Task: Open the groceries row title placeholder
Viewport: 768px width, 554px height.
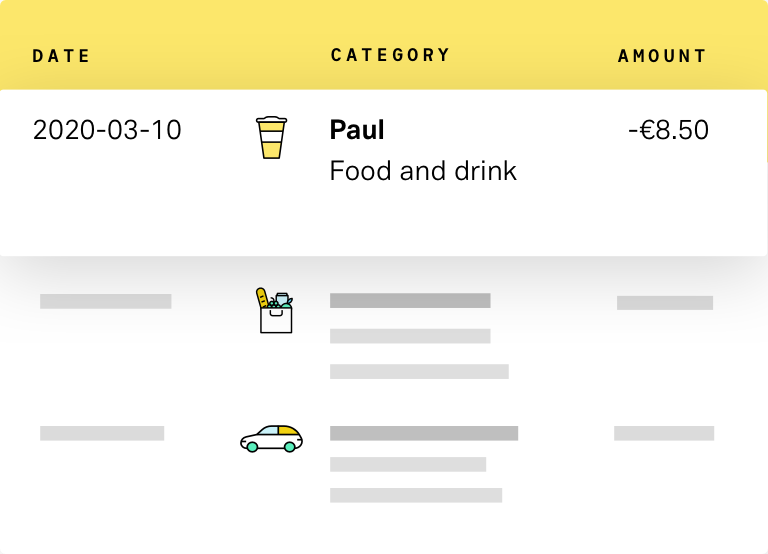Action: click(410, 300)
